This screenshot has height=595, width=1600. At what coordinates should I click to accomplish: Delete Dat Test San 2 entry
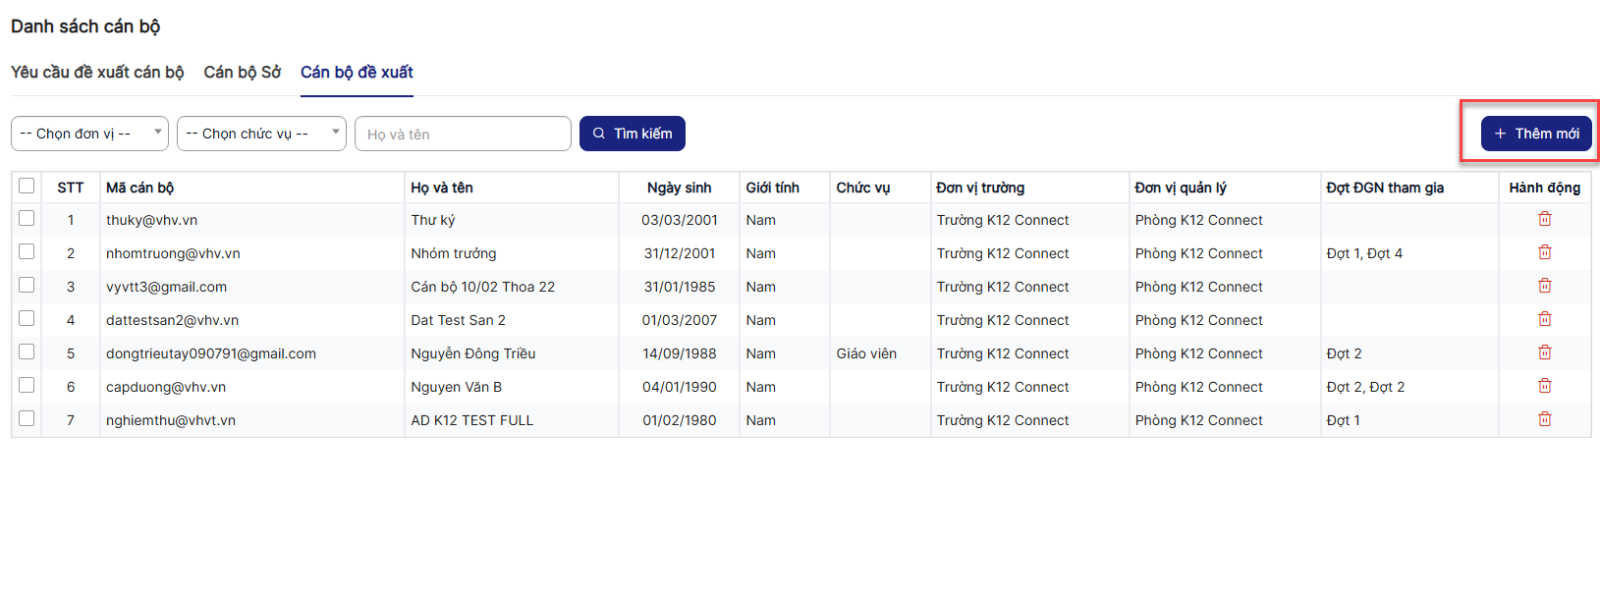click(1544, 319)
